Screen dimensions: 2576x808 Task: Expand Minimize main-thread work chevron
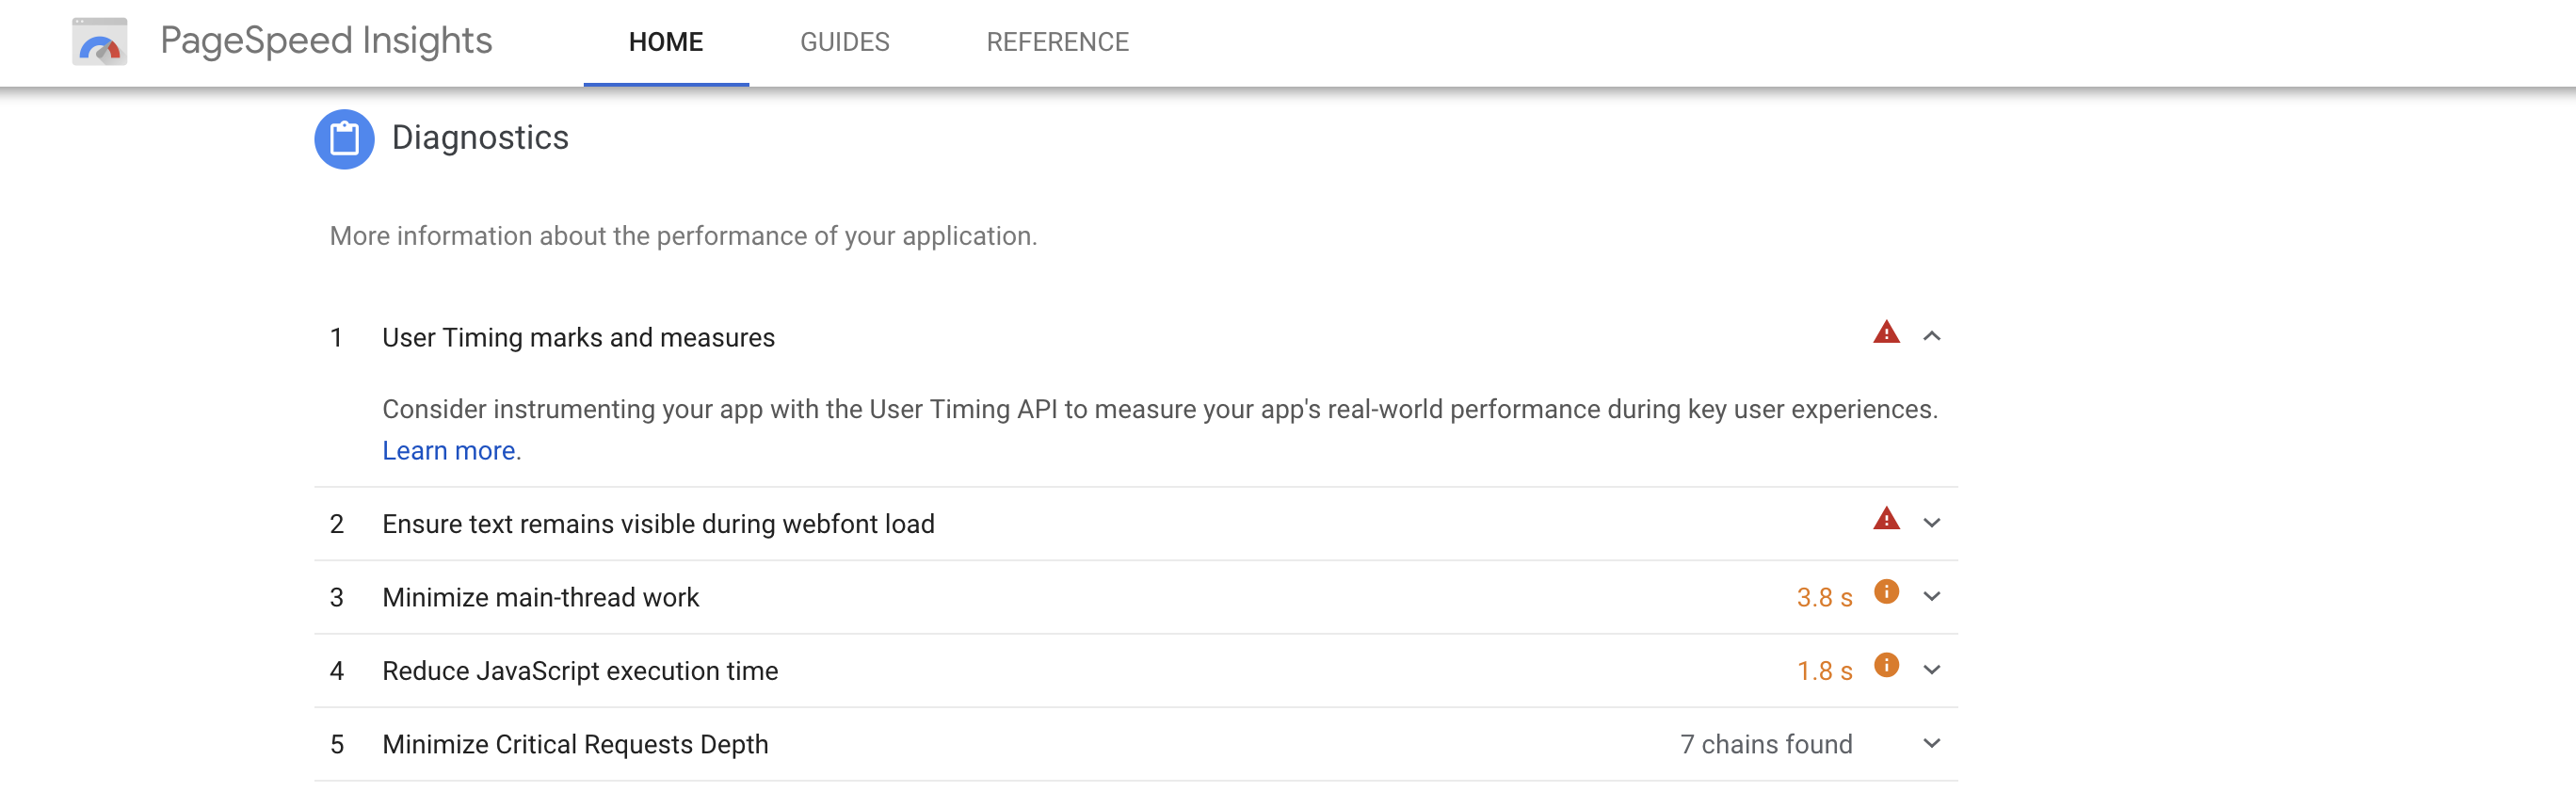pos(1932,597)
